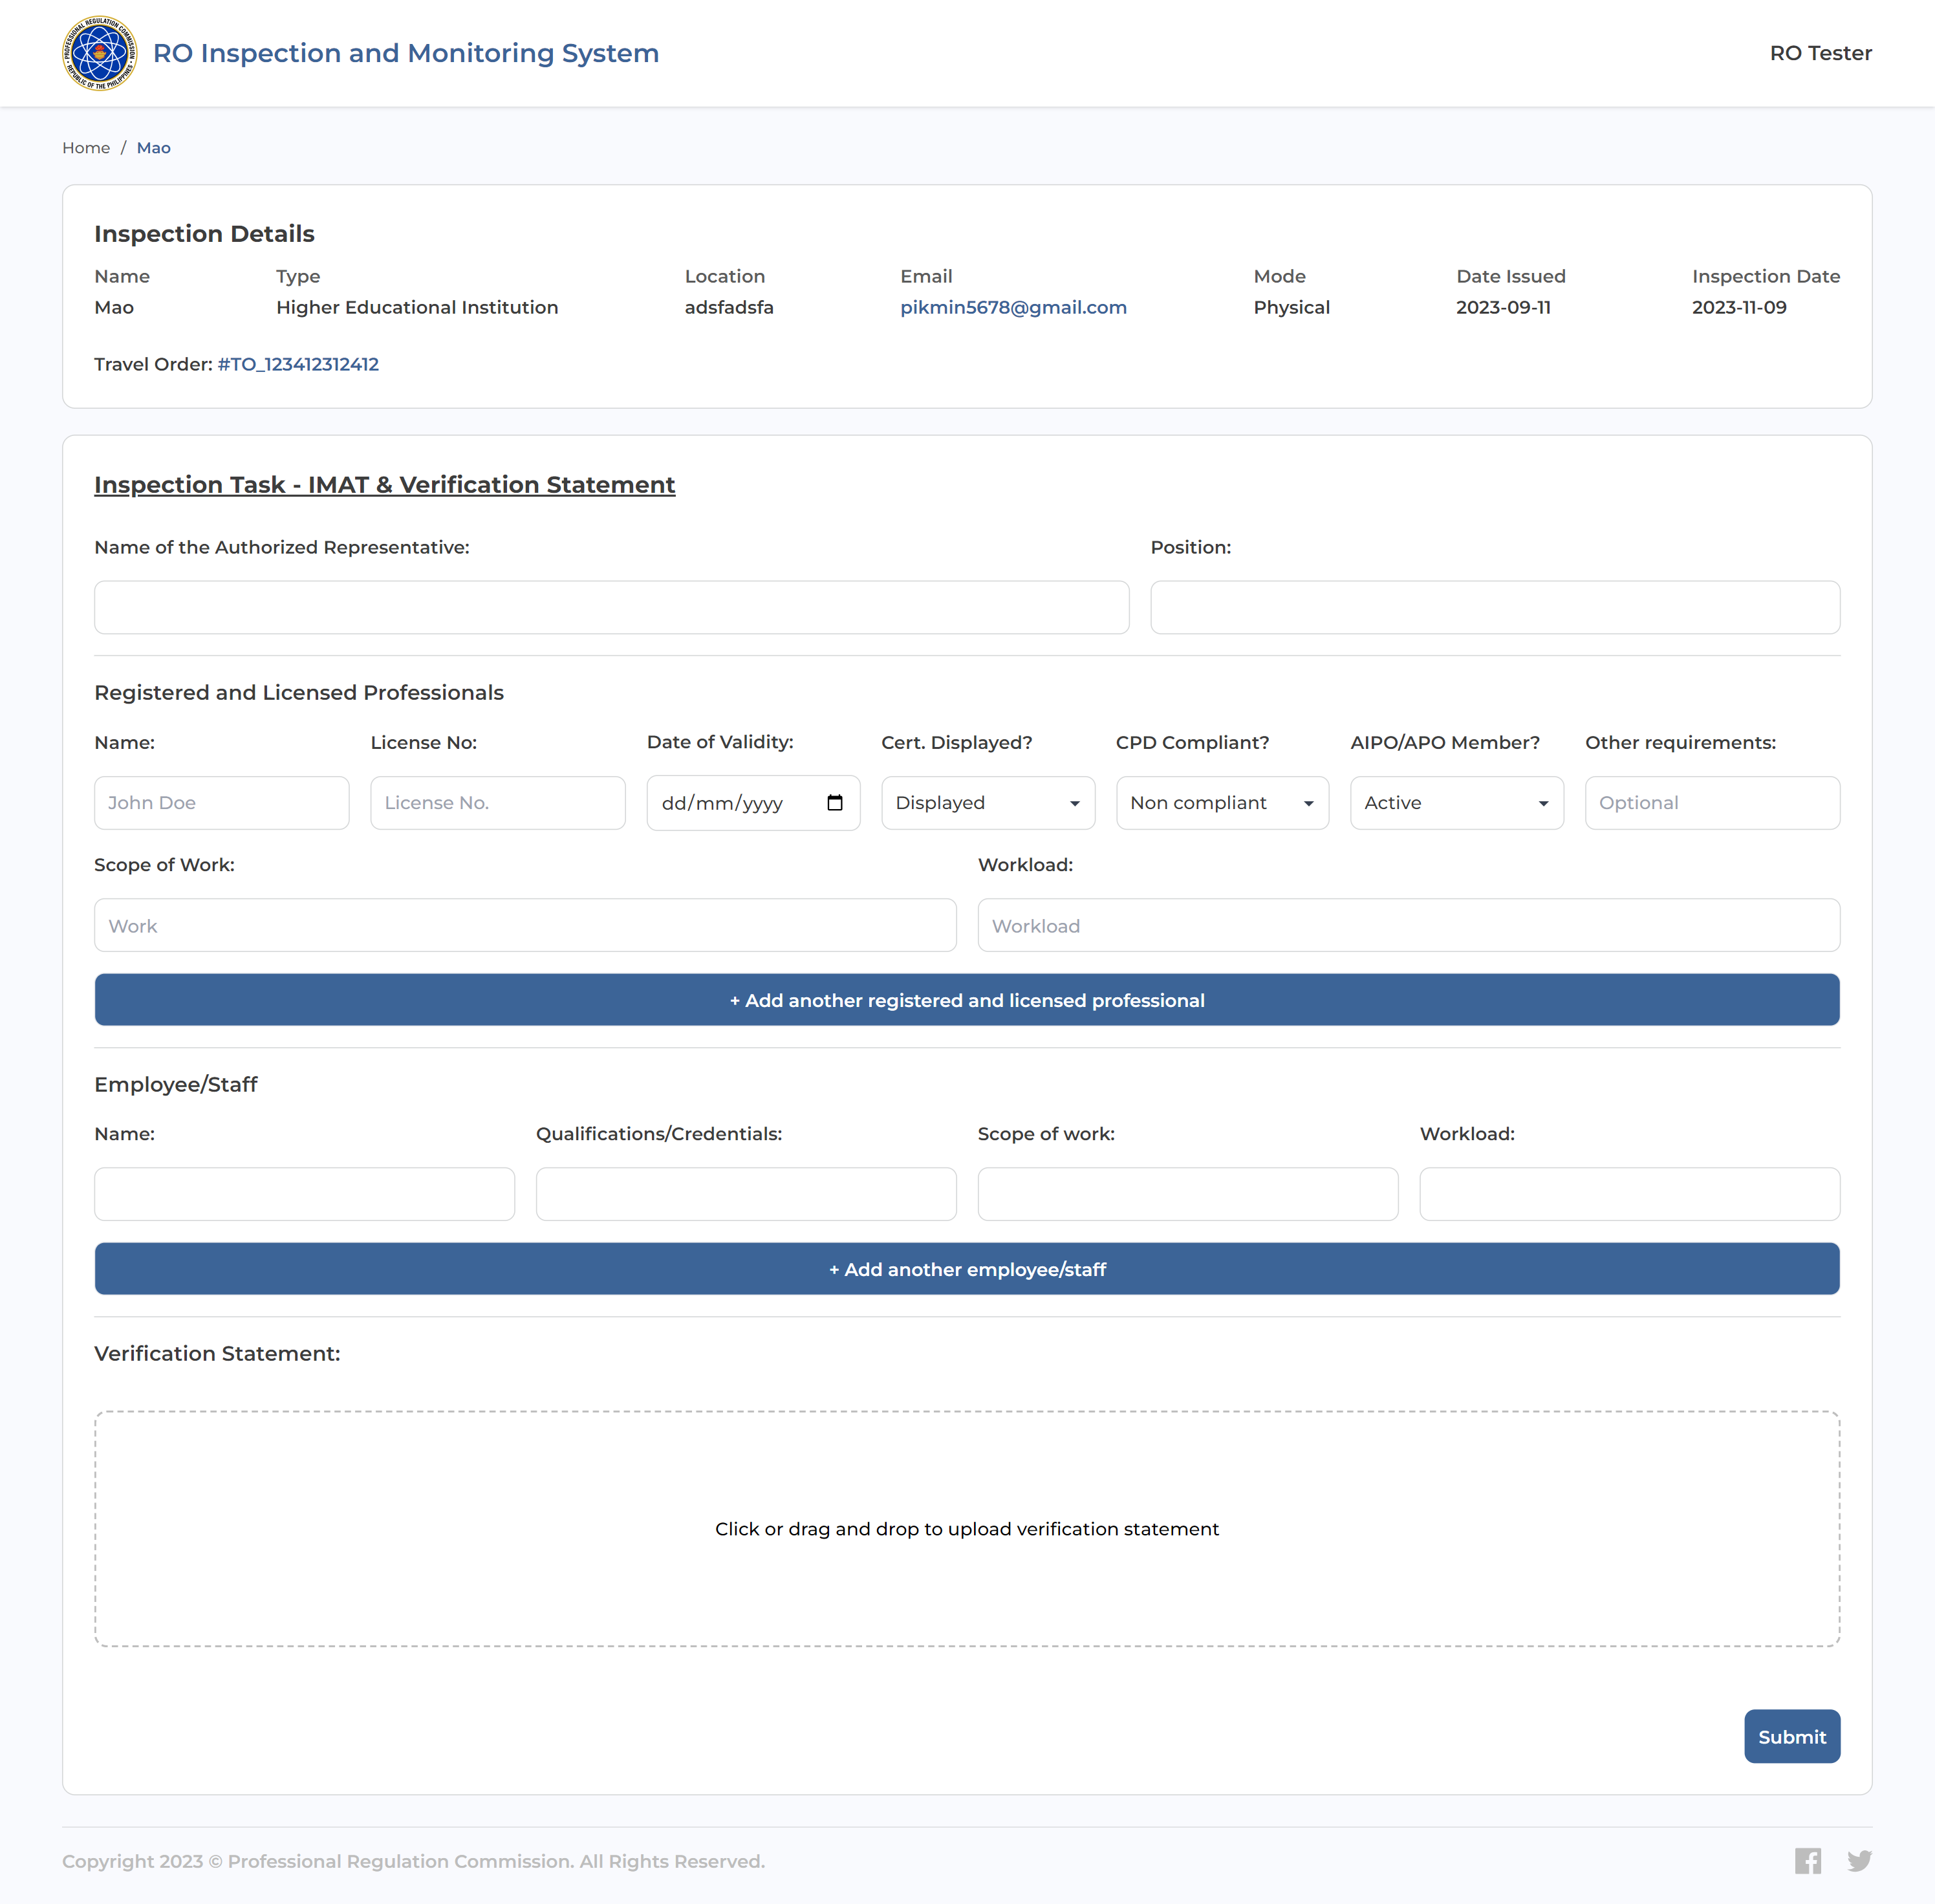Go to Home breadcrumb
The width and height of the screenshot is (1935, 1904).
point(86,148)
